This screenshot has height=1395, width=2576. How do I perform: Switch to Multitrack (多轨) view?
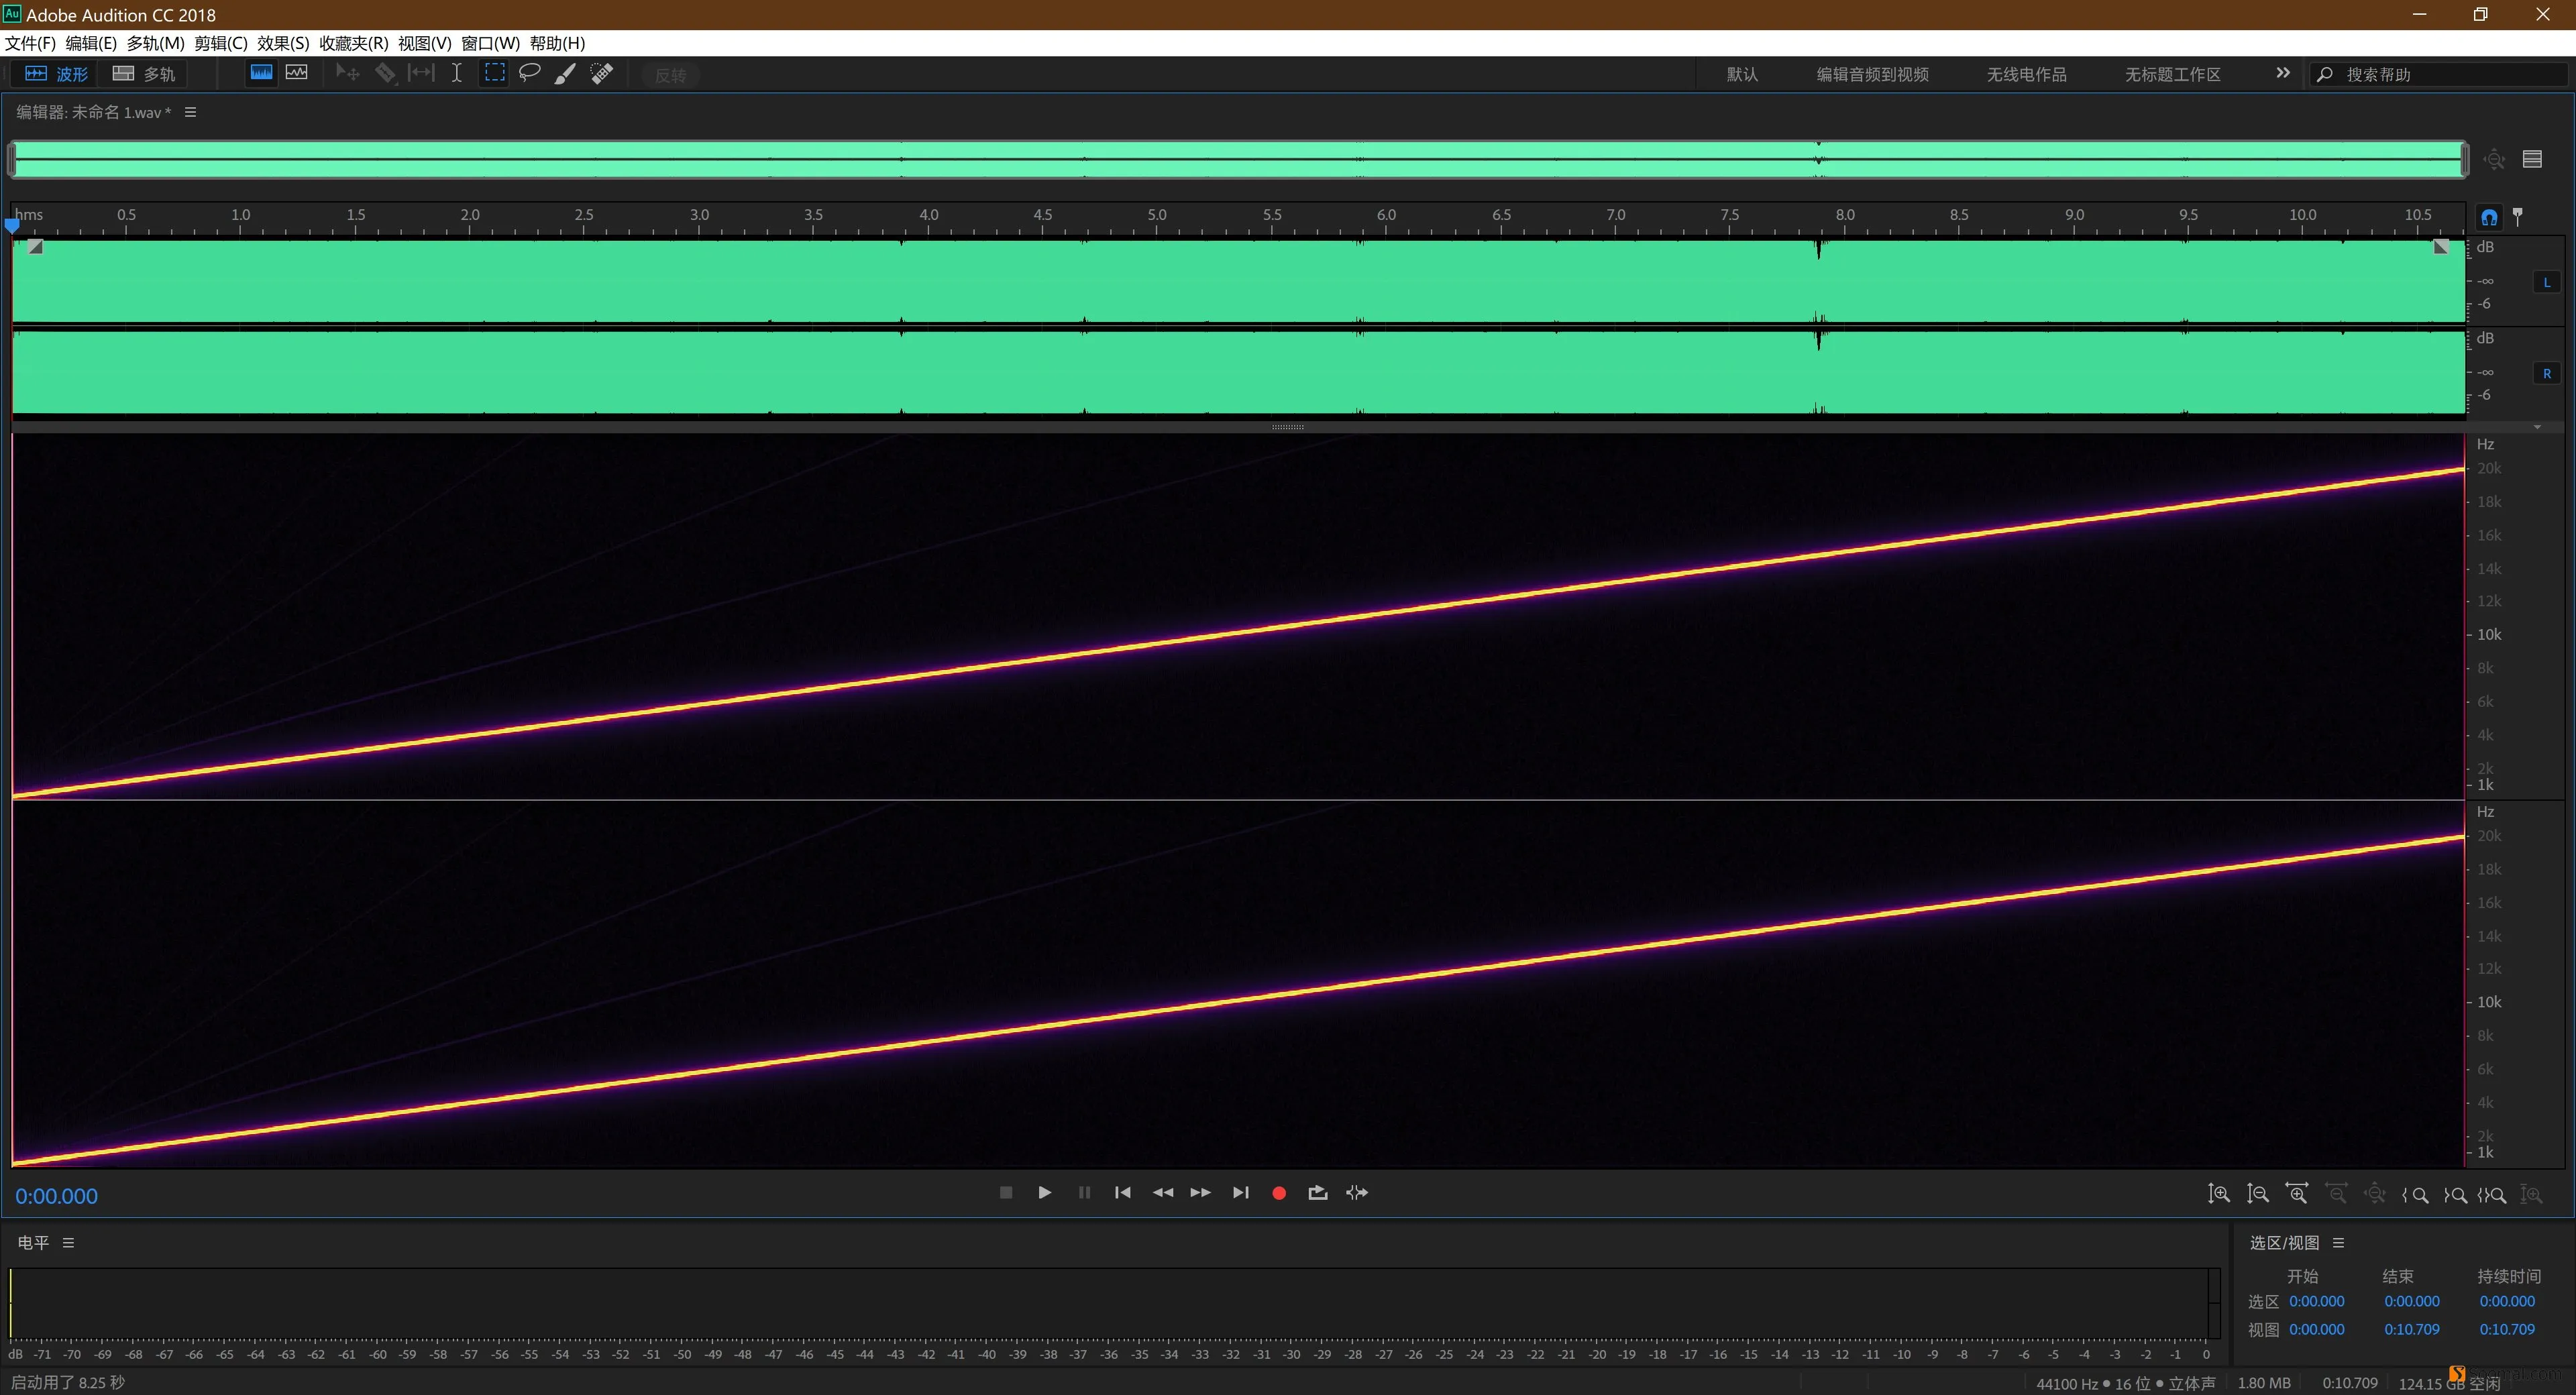tap(144, 74)
